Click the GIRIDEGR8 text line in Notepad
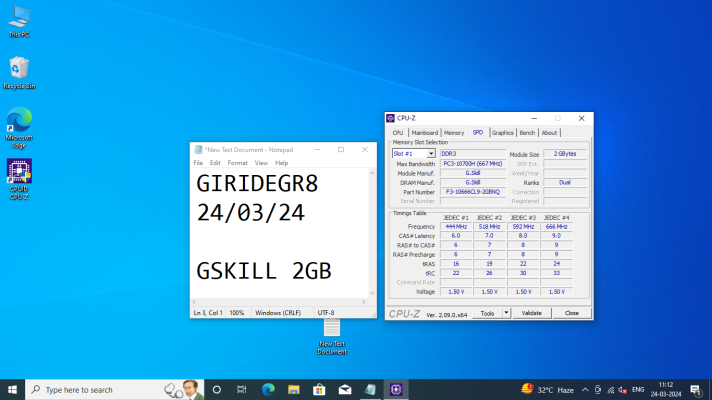Image resolution: width=712 pixels, height=400 pixels. pyautogui.click(x=257, y=184)
